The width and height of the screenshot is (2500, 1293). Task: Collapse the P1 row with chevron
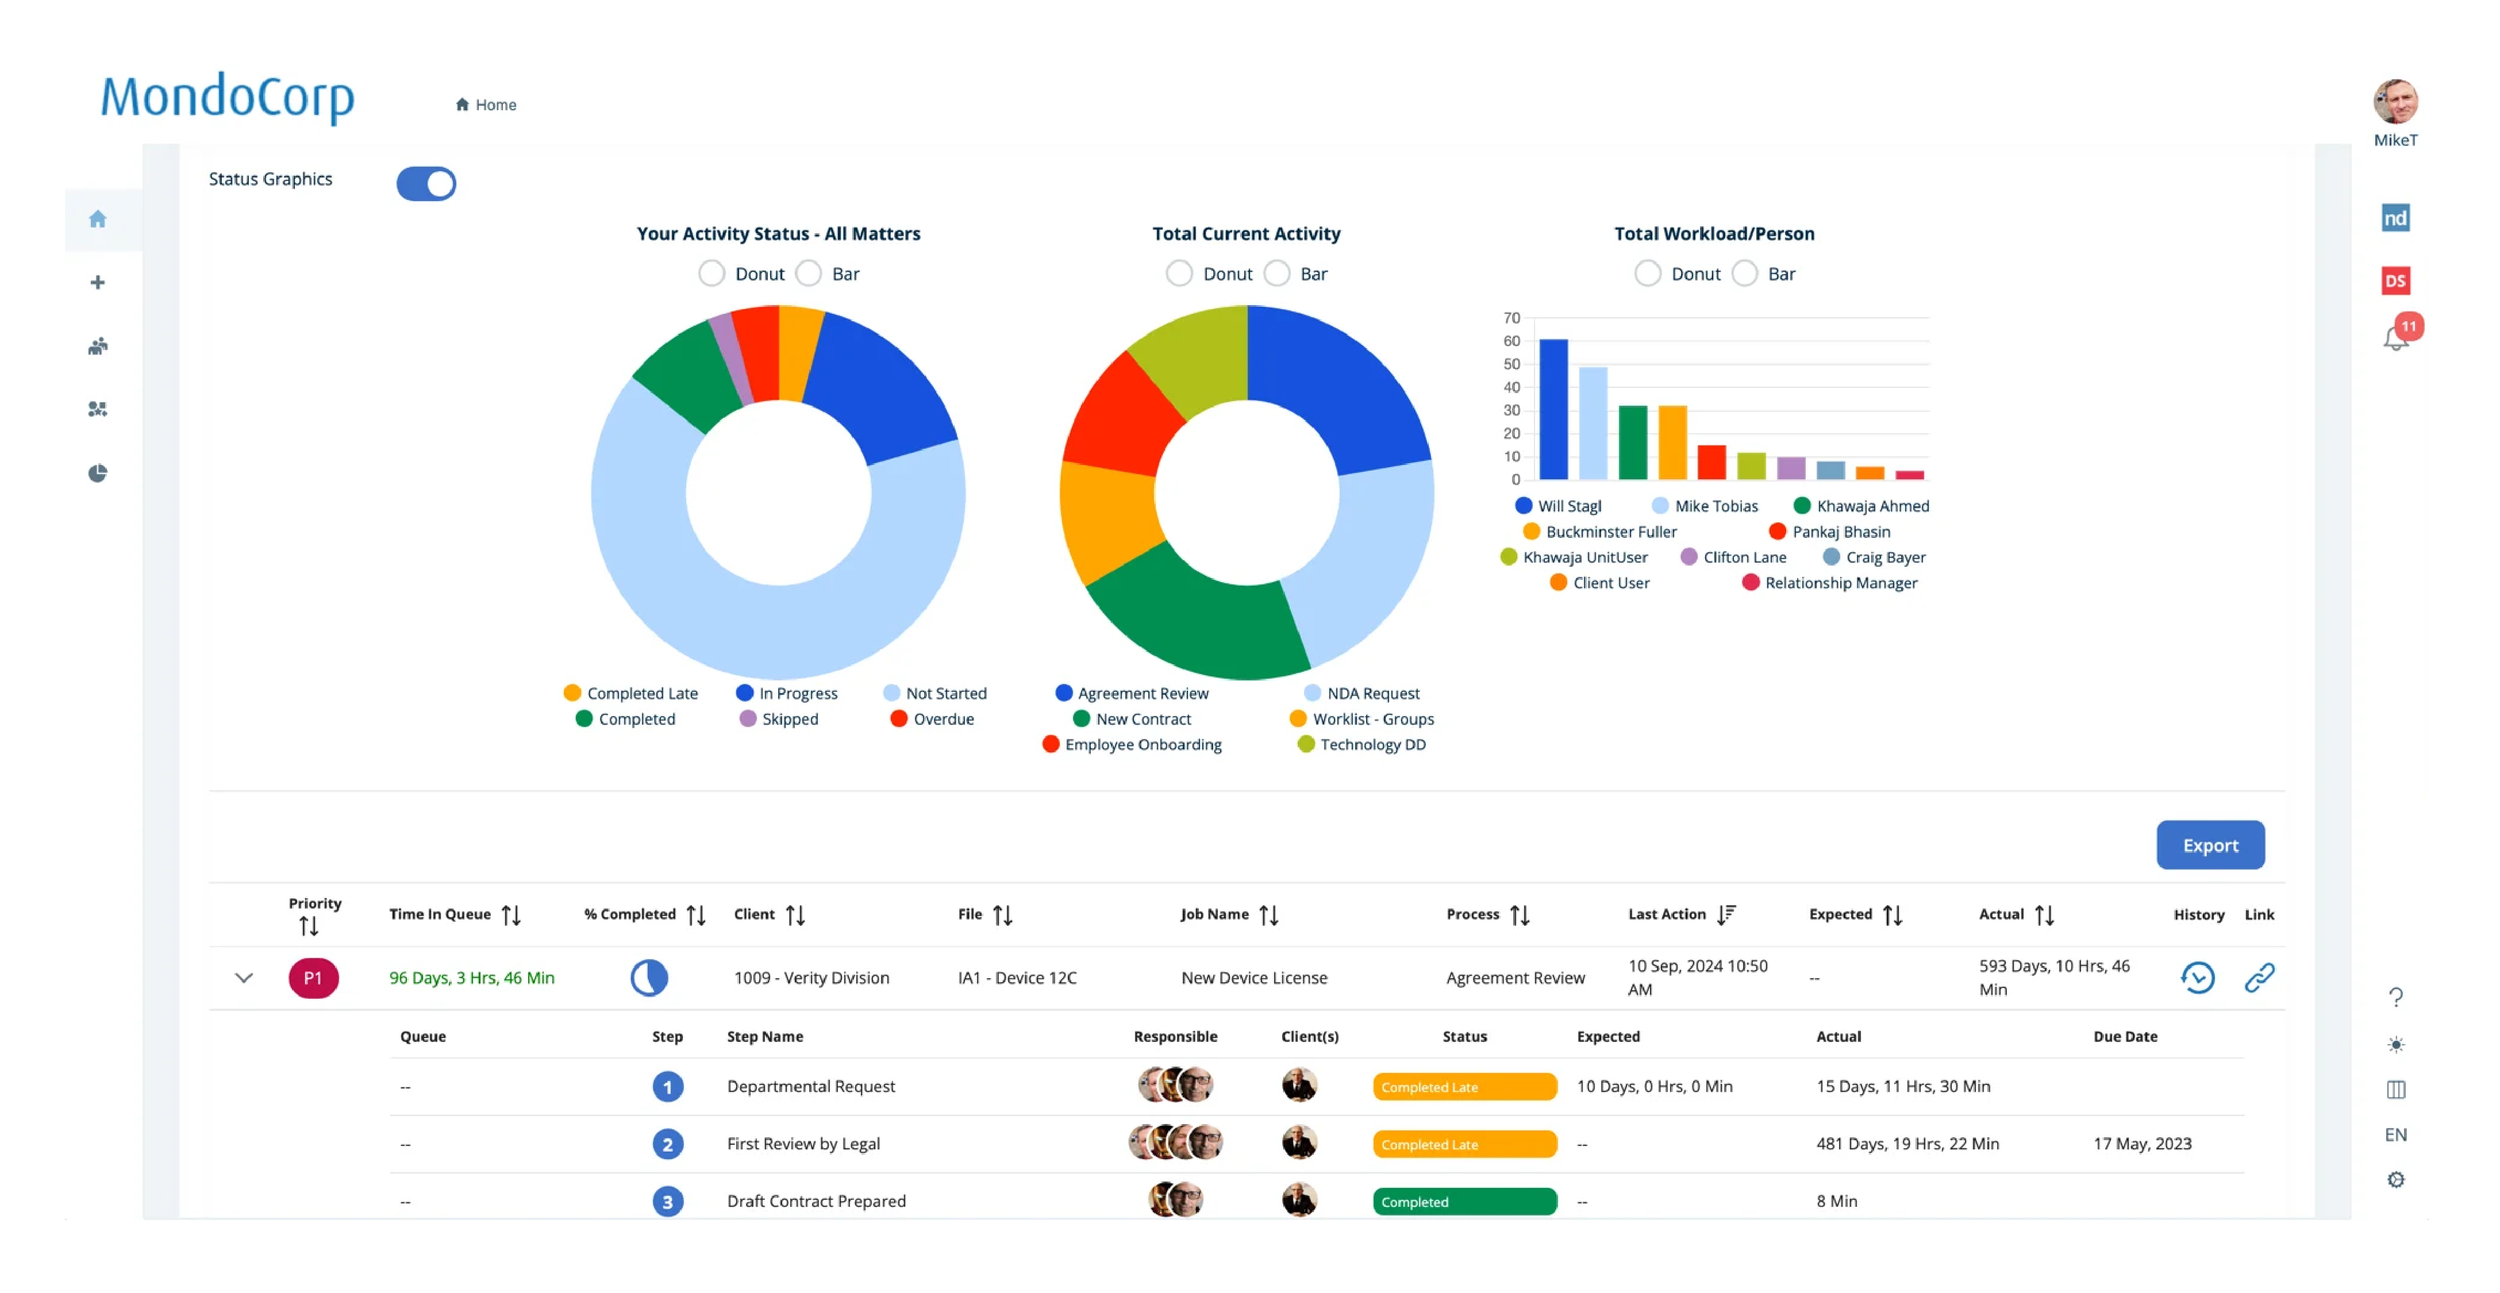click(x=244, y=978)
